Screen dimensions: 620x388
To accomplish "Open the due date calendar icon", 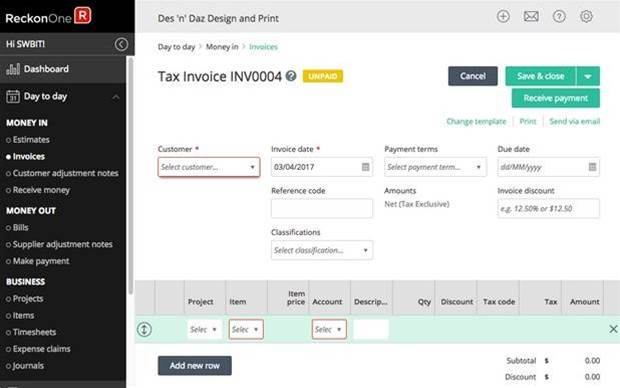I will pos(592,167).
